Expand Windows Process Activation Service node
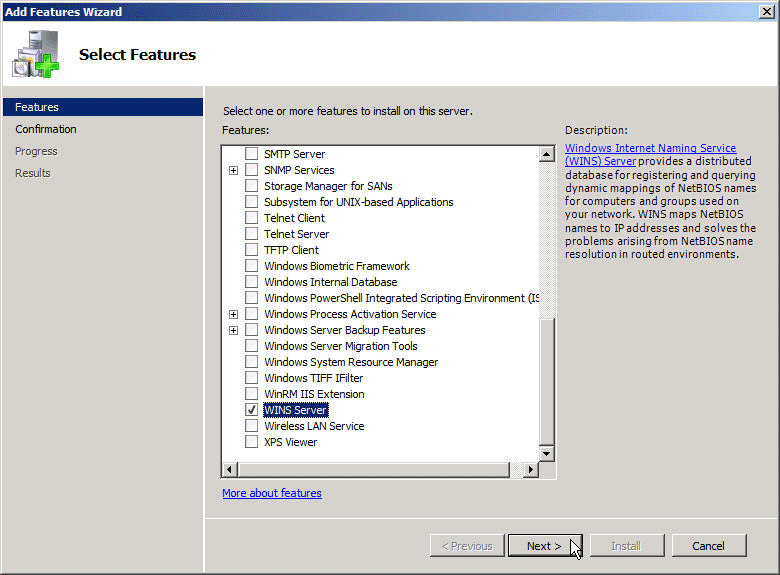This screenshot has width=780, height=575. pos(233,314)
